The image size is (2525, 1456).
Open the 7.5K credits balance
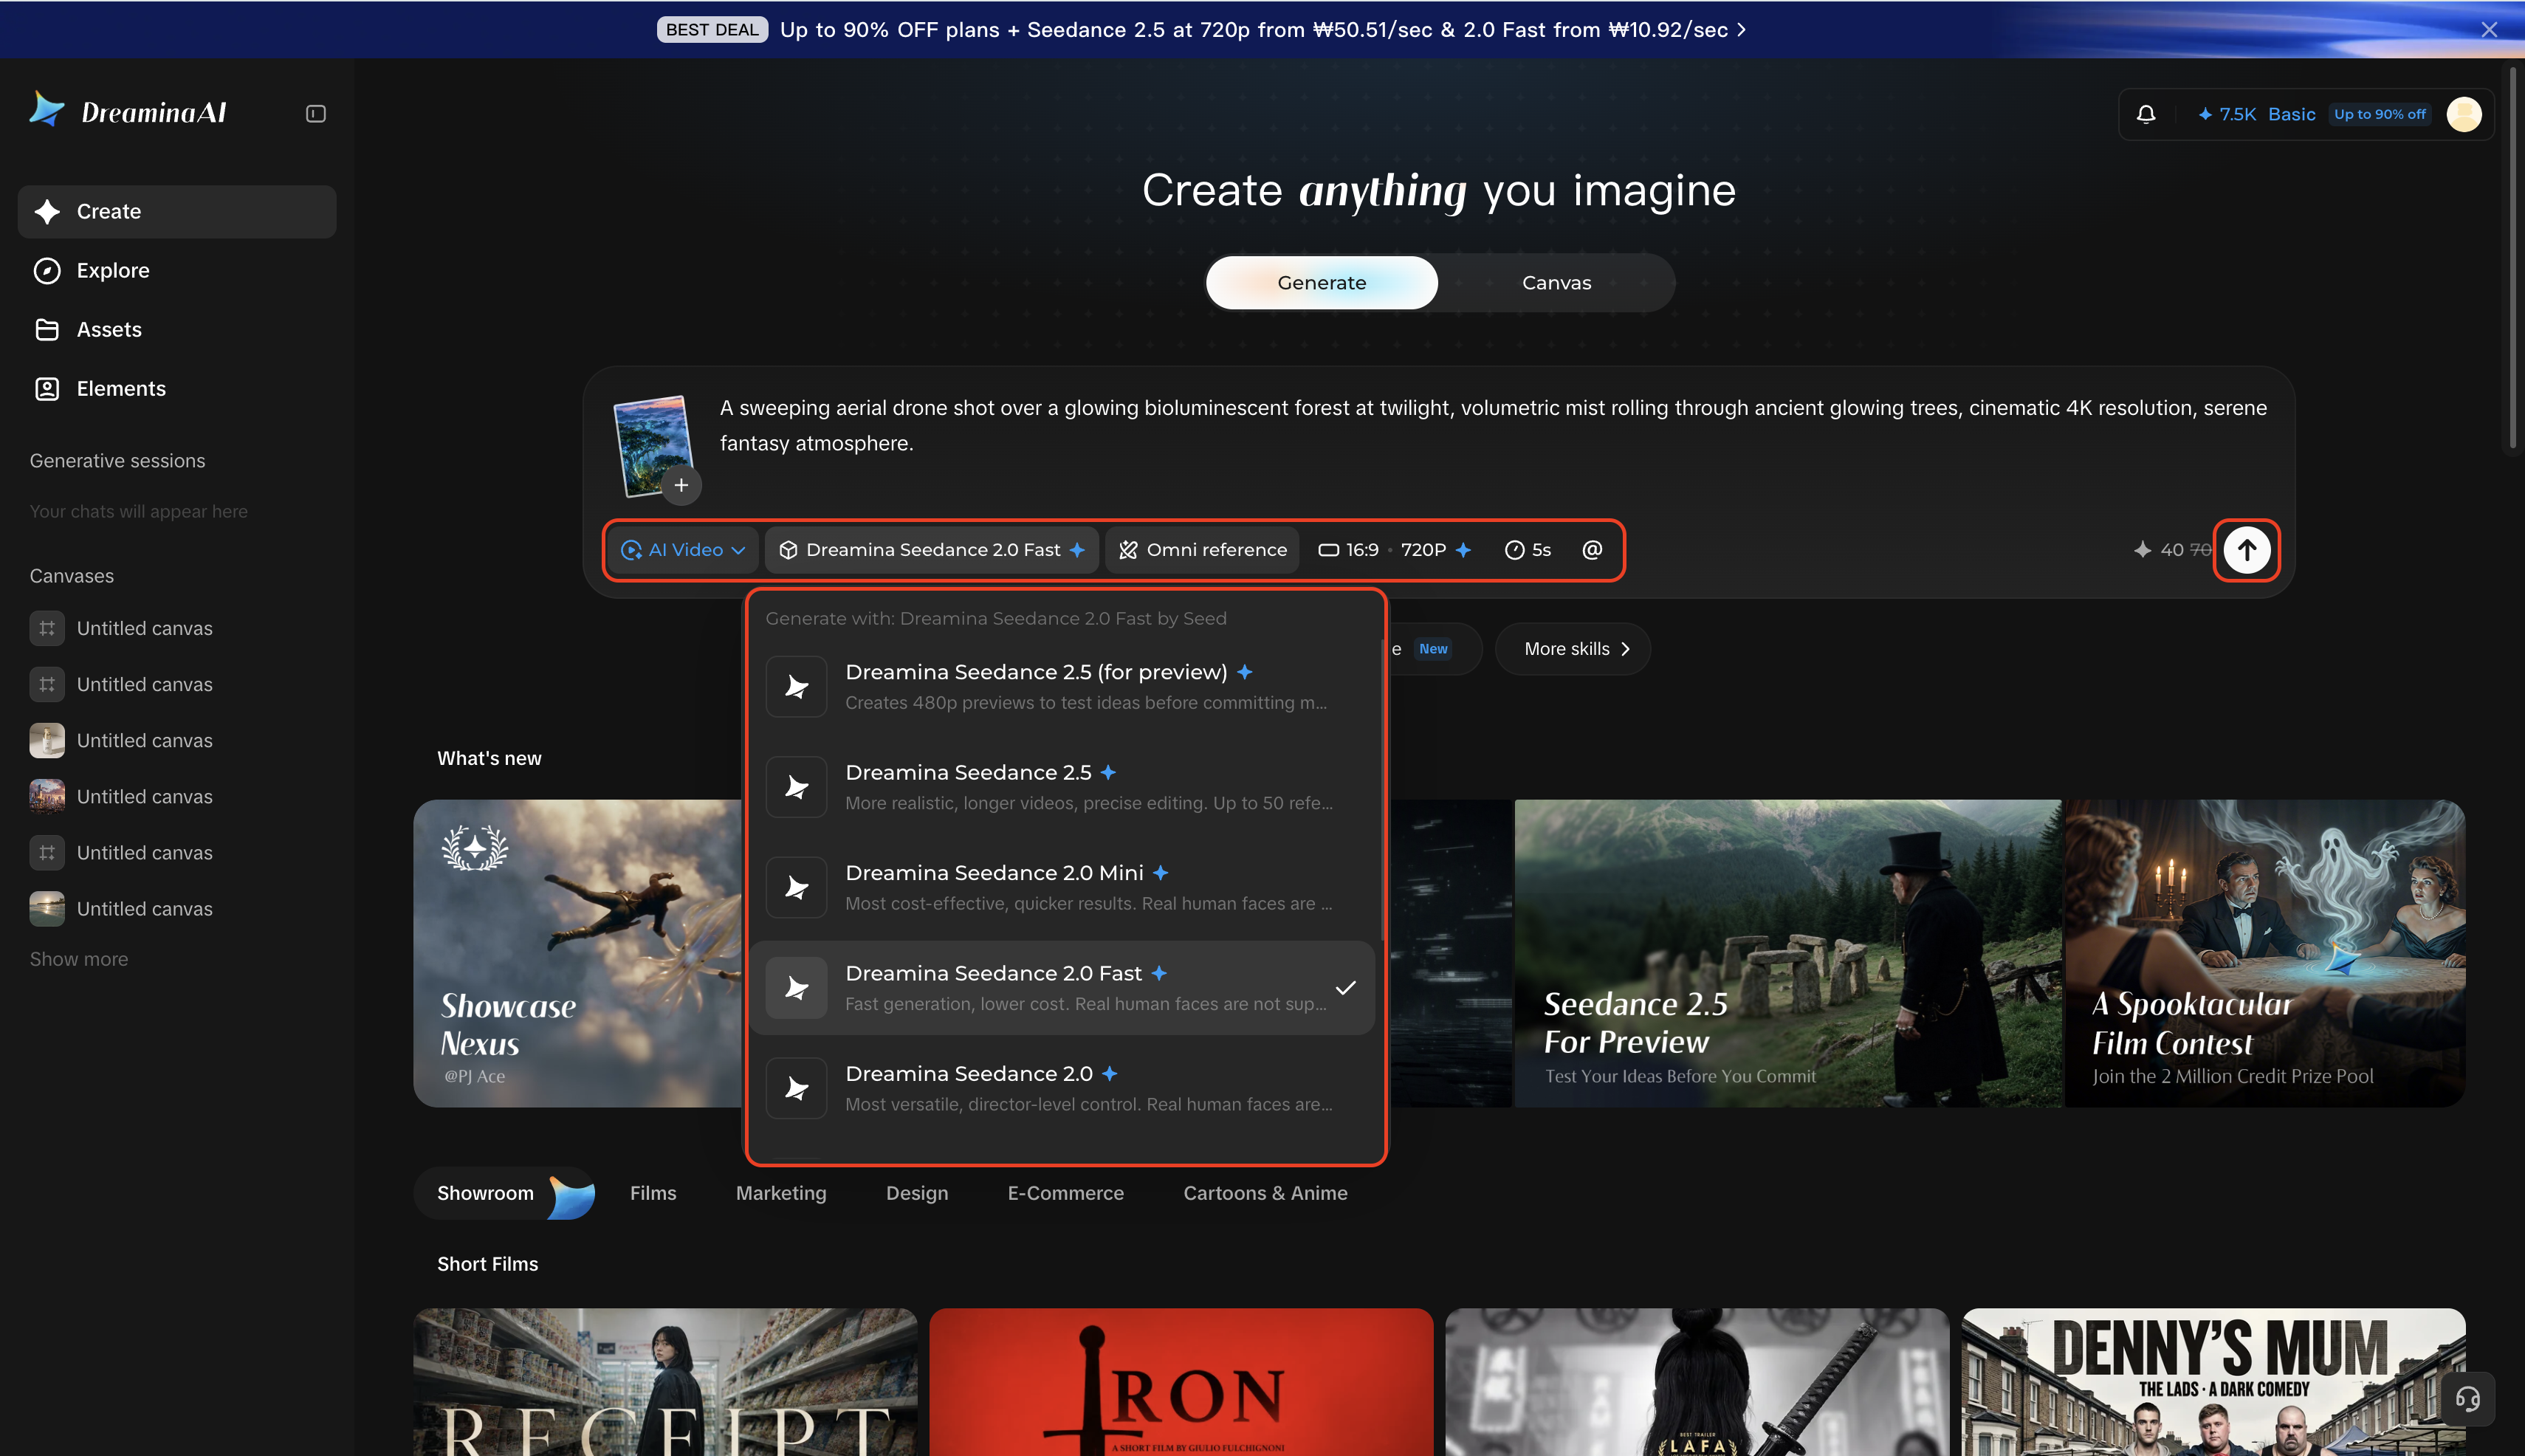2226,114
